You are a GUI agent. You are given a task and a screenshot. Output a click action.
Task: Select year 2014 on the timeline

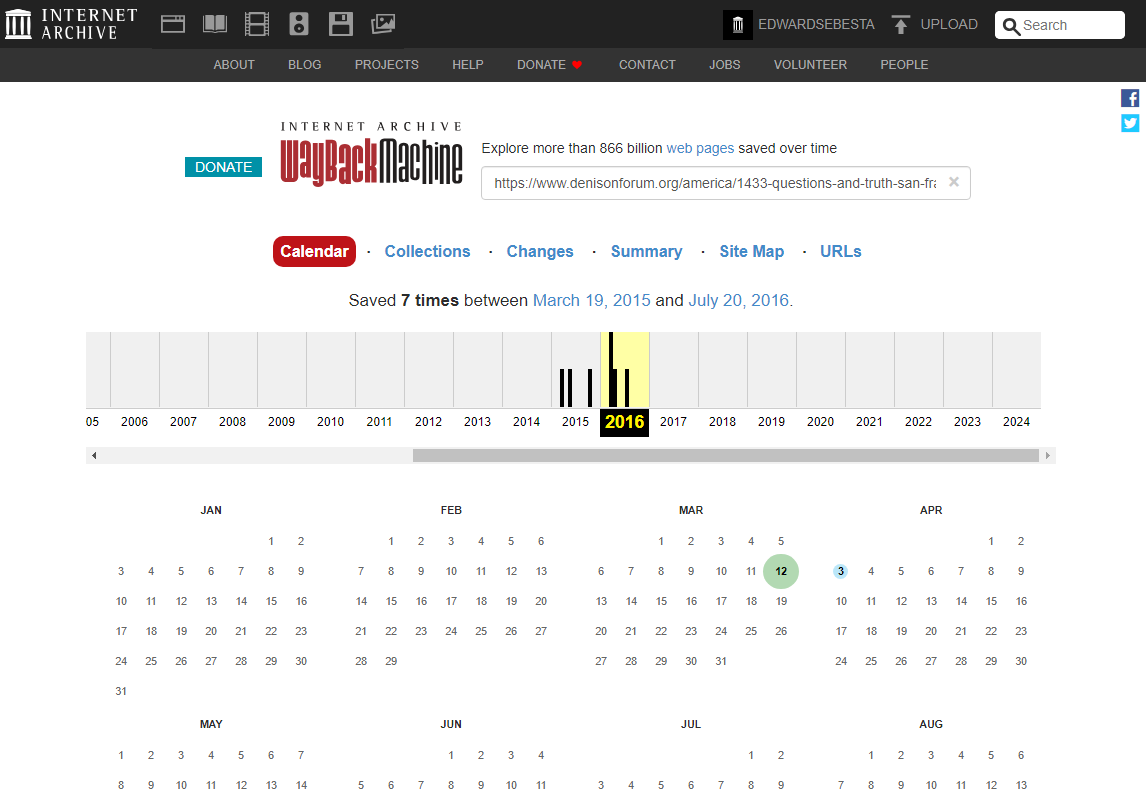tap(526, 422)
